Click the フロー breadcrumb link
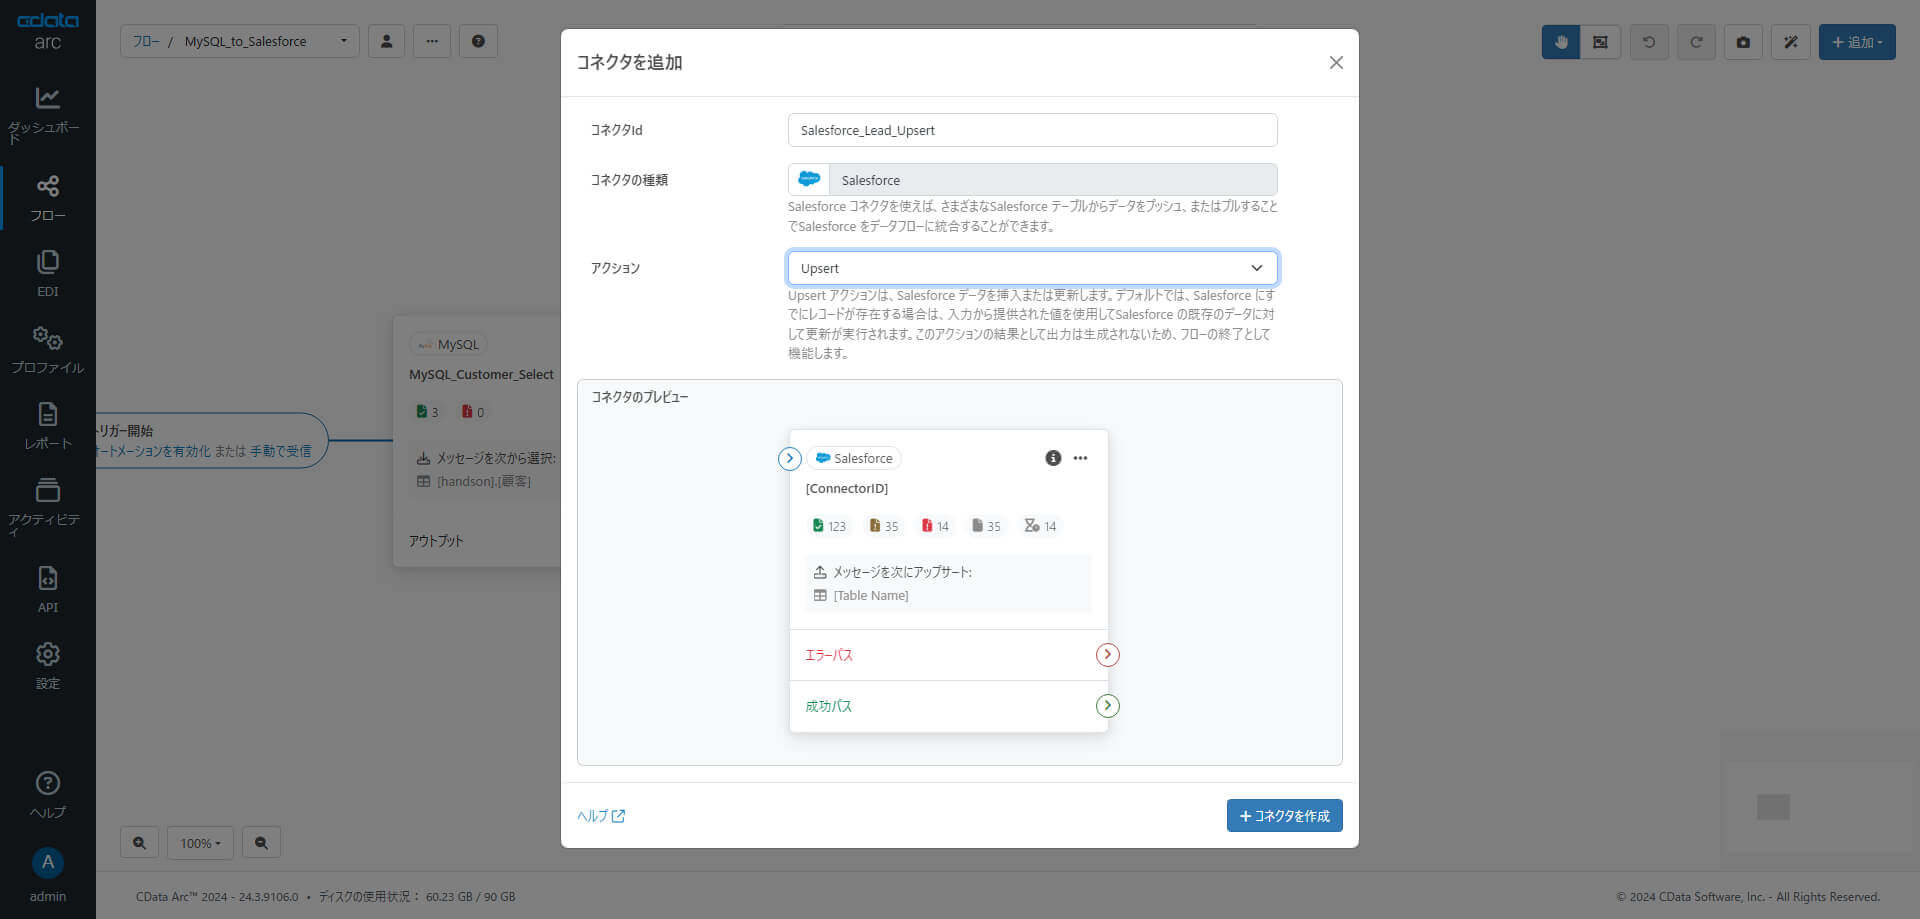This screenshot has height=919, width=1920. (x=146, y=41)
